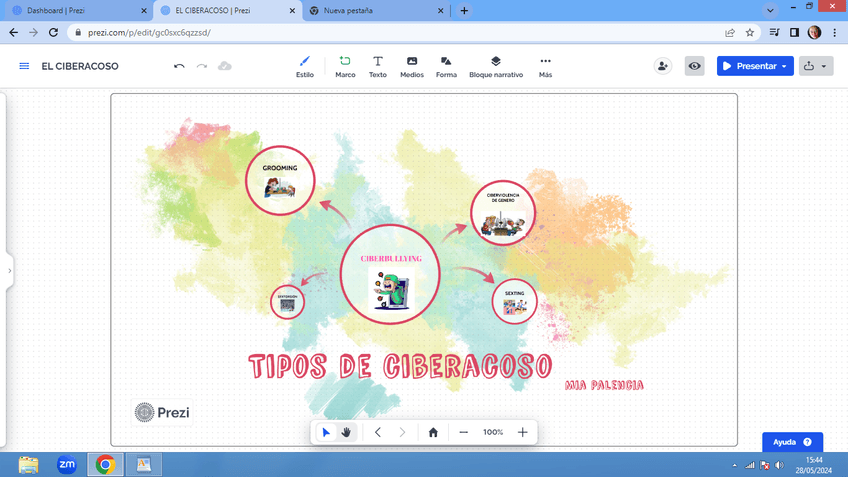Click the undo arrow icon
The image size is (848, 477).
[179, 66]
